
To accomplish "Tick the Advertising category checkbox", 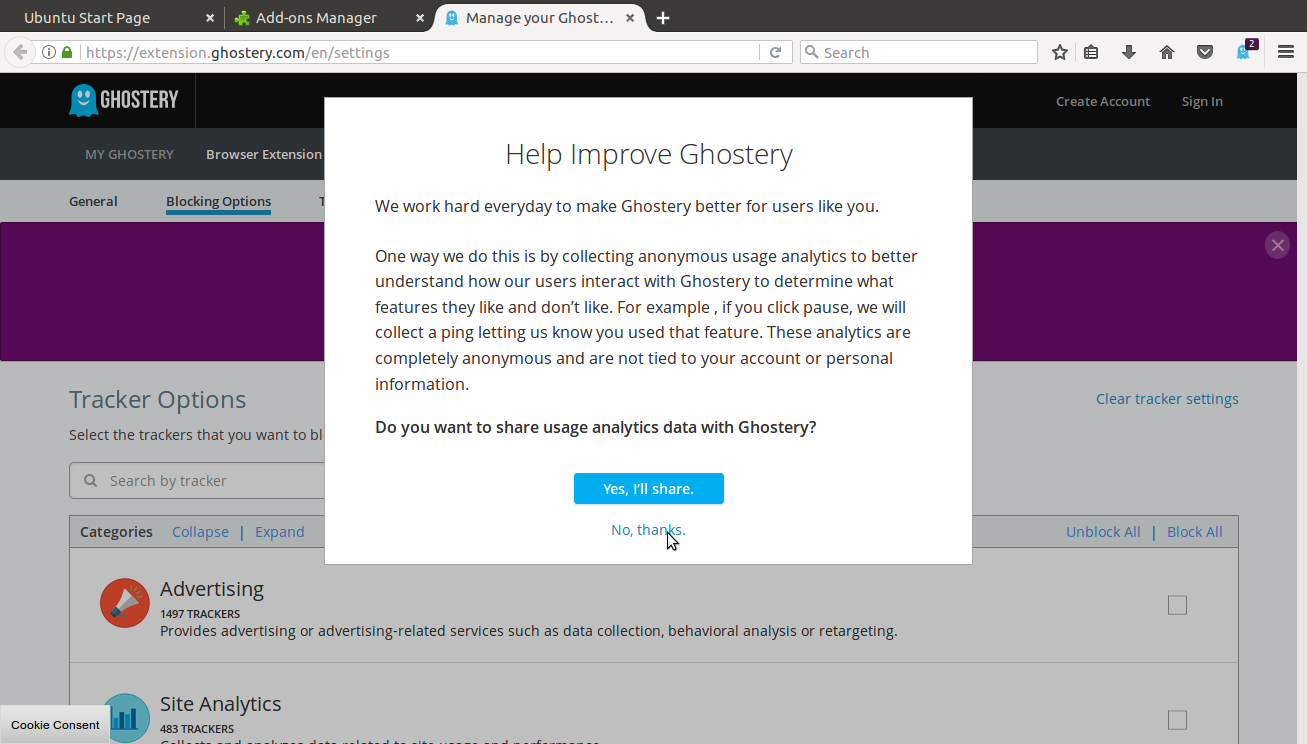I will point(1177,605).
